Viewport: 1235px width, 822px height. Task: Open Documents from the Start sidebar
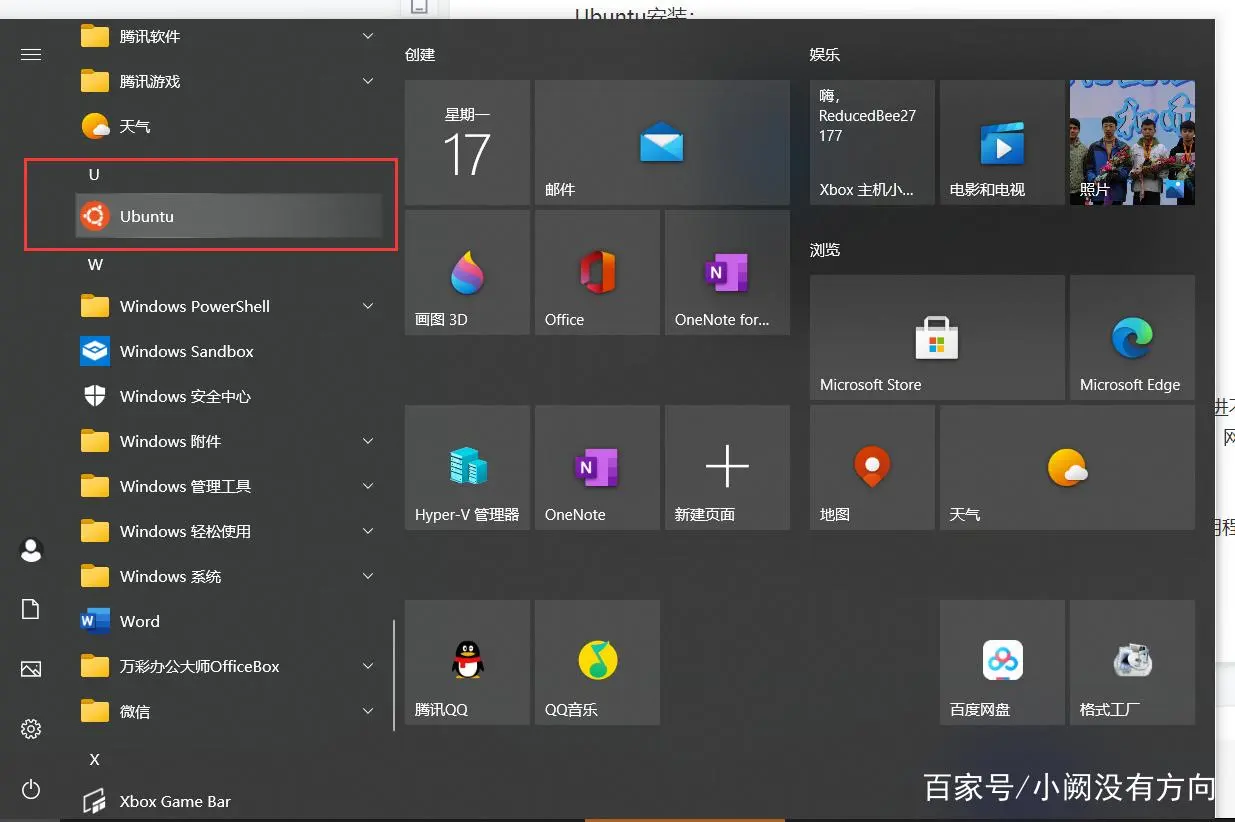(x=31, y=609)
